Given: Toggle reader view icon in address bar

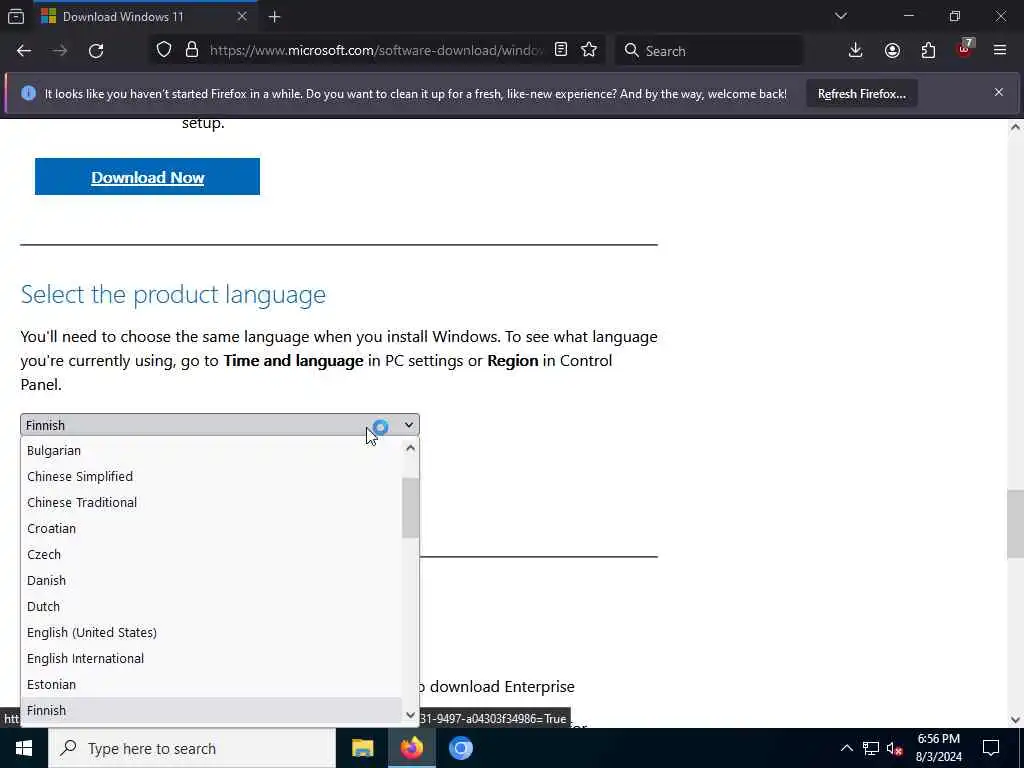Looking at the screenshot, I should tap(560, 50).
